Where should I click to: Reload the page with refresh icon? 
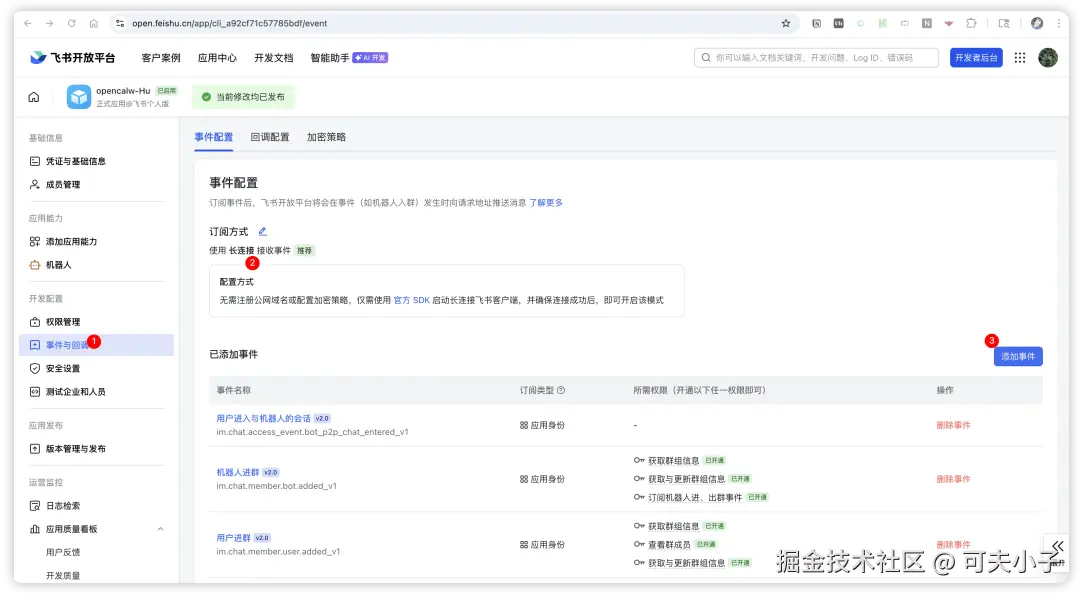[72, 23]
